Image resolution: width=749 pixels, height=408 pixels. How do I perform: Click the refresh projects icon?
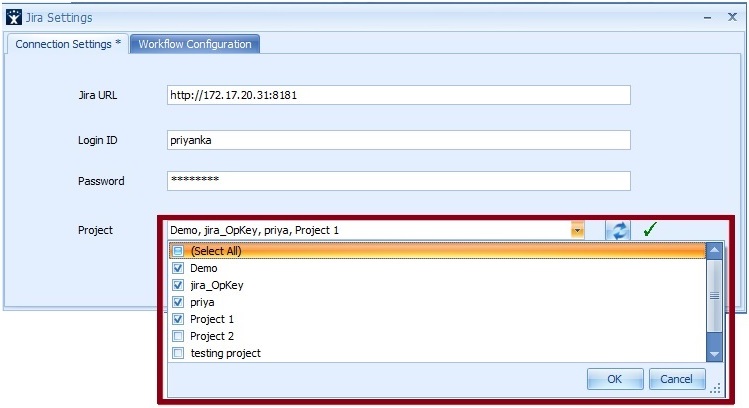(x=618, y=230)
